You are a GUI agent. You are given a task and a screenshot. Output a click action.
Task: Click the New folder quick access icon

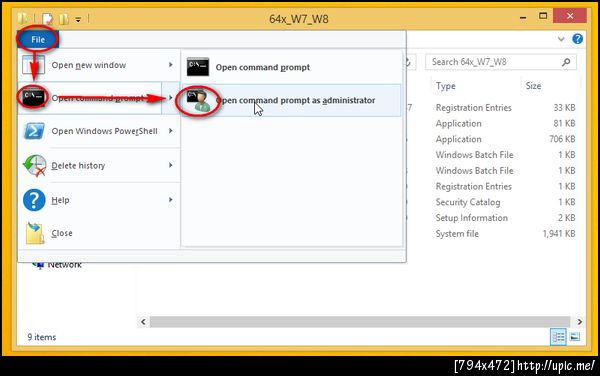point(64,18)
